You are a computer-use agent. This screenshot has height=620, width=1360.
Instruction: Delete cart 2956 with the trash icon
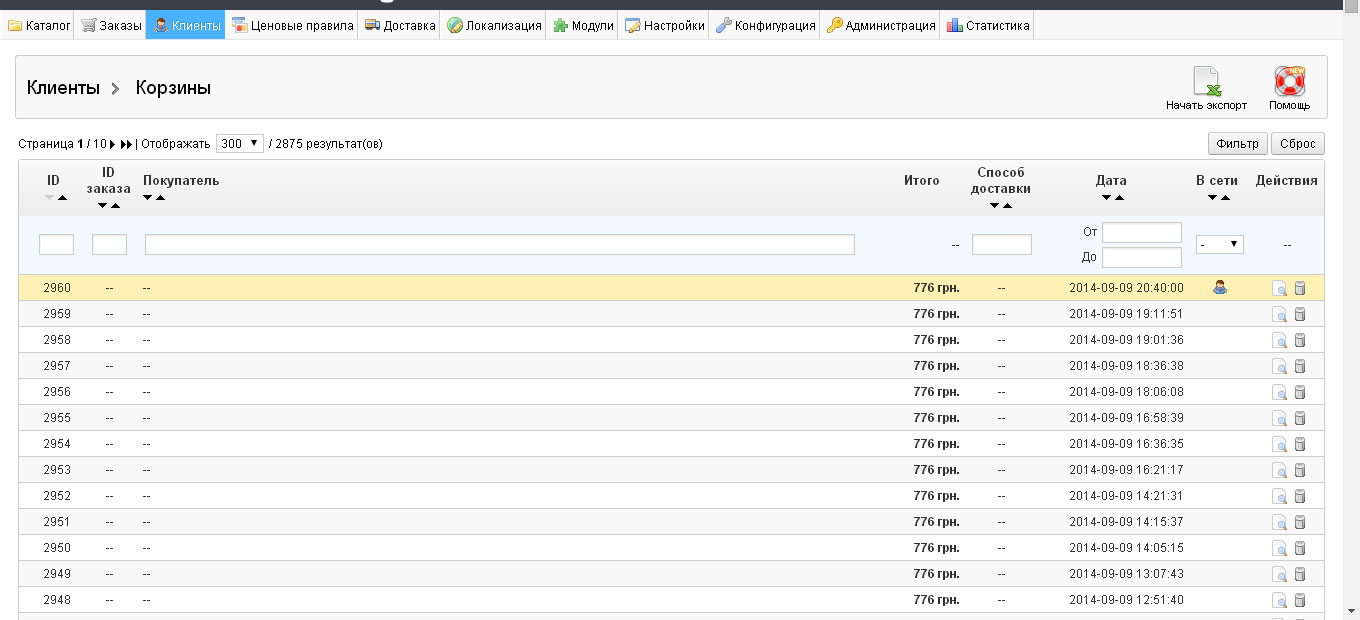pyautogui.click(x=1300, y=392)
